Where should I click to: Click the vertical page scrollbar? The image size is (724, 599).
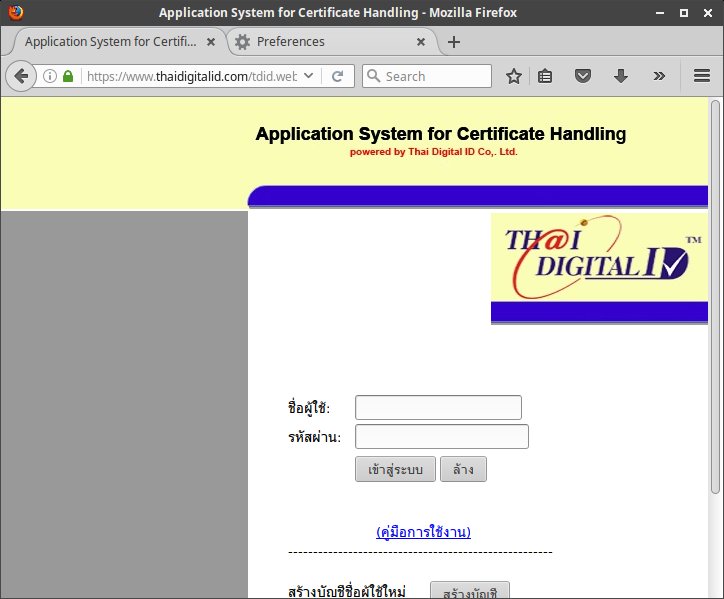pyautogui.click(x=715, y=296)
